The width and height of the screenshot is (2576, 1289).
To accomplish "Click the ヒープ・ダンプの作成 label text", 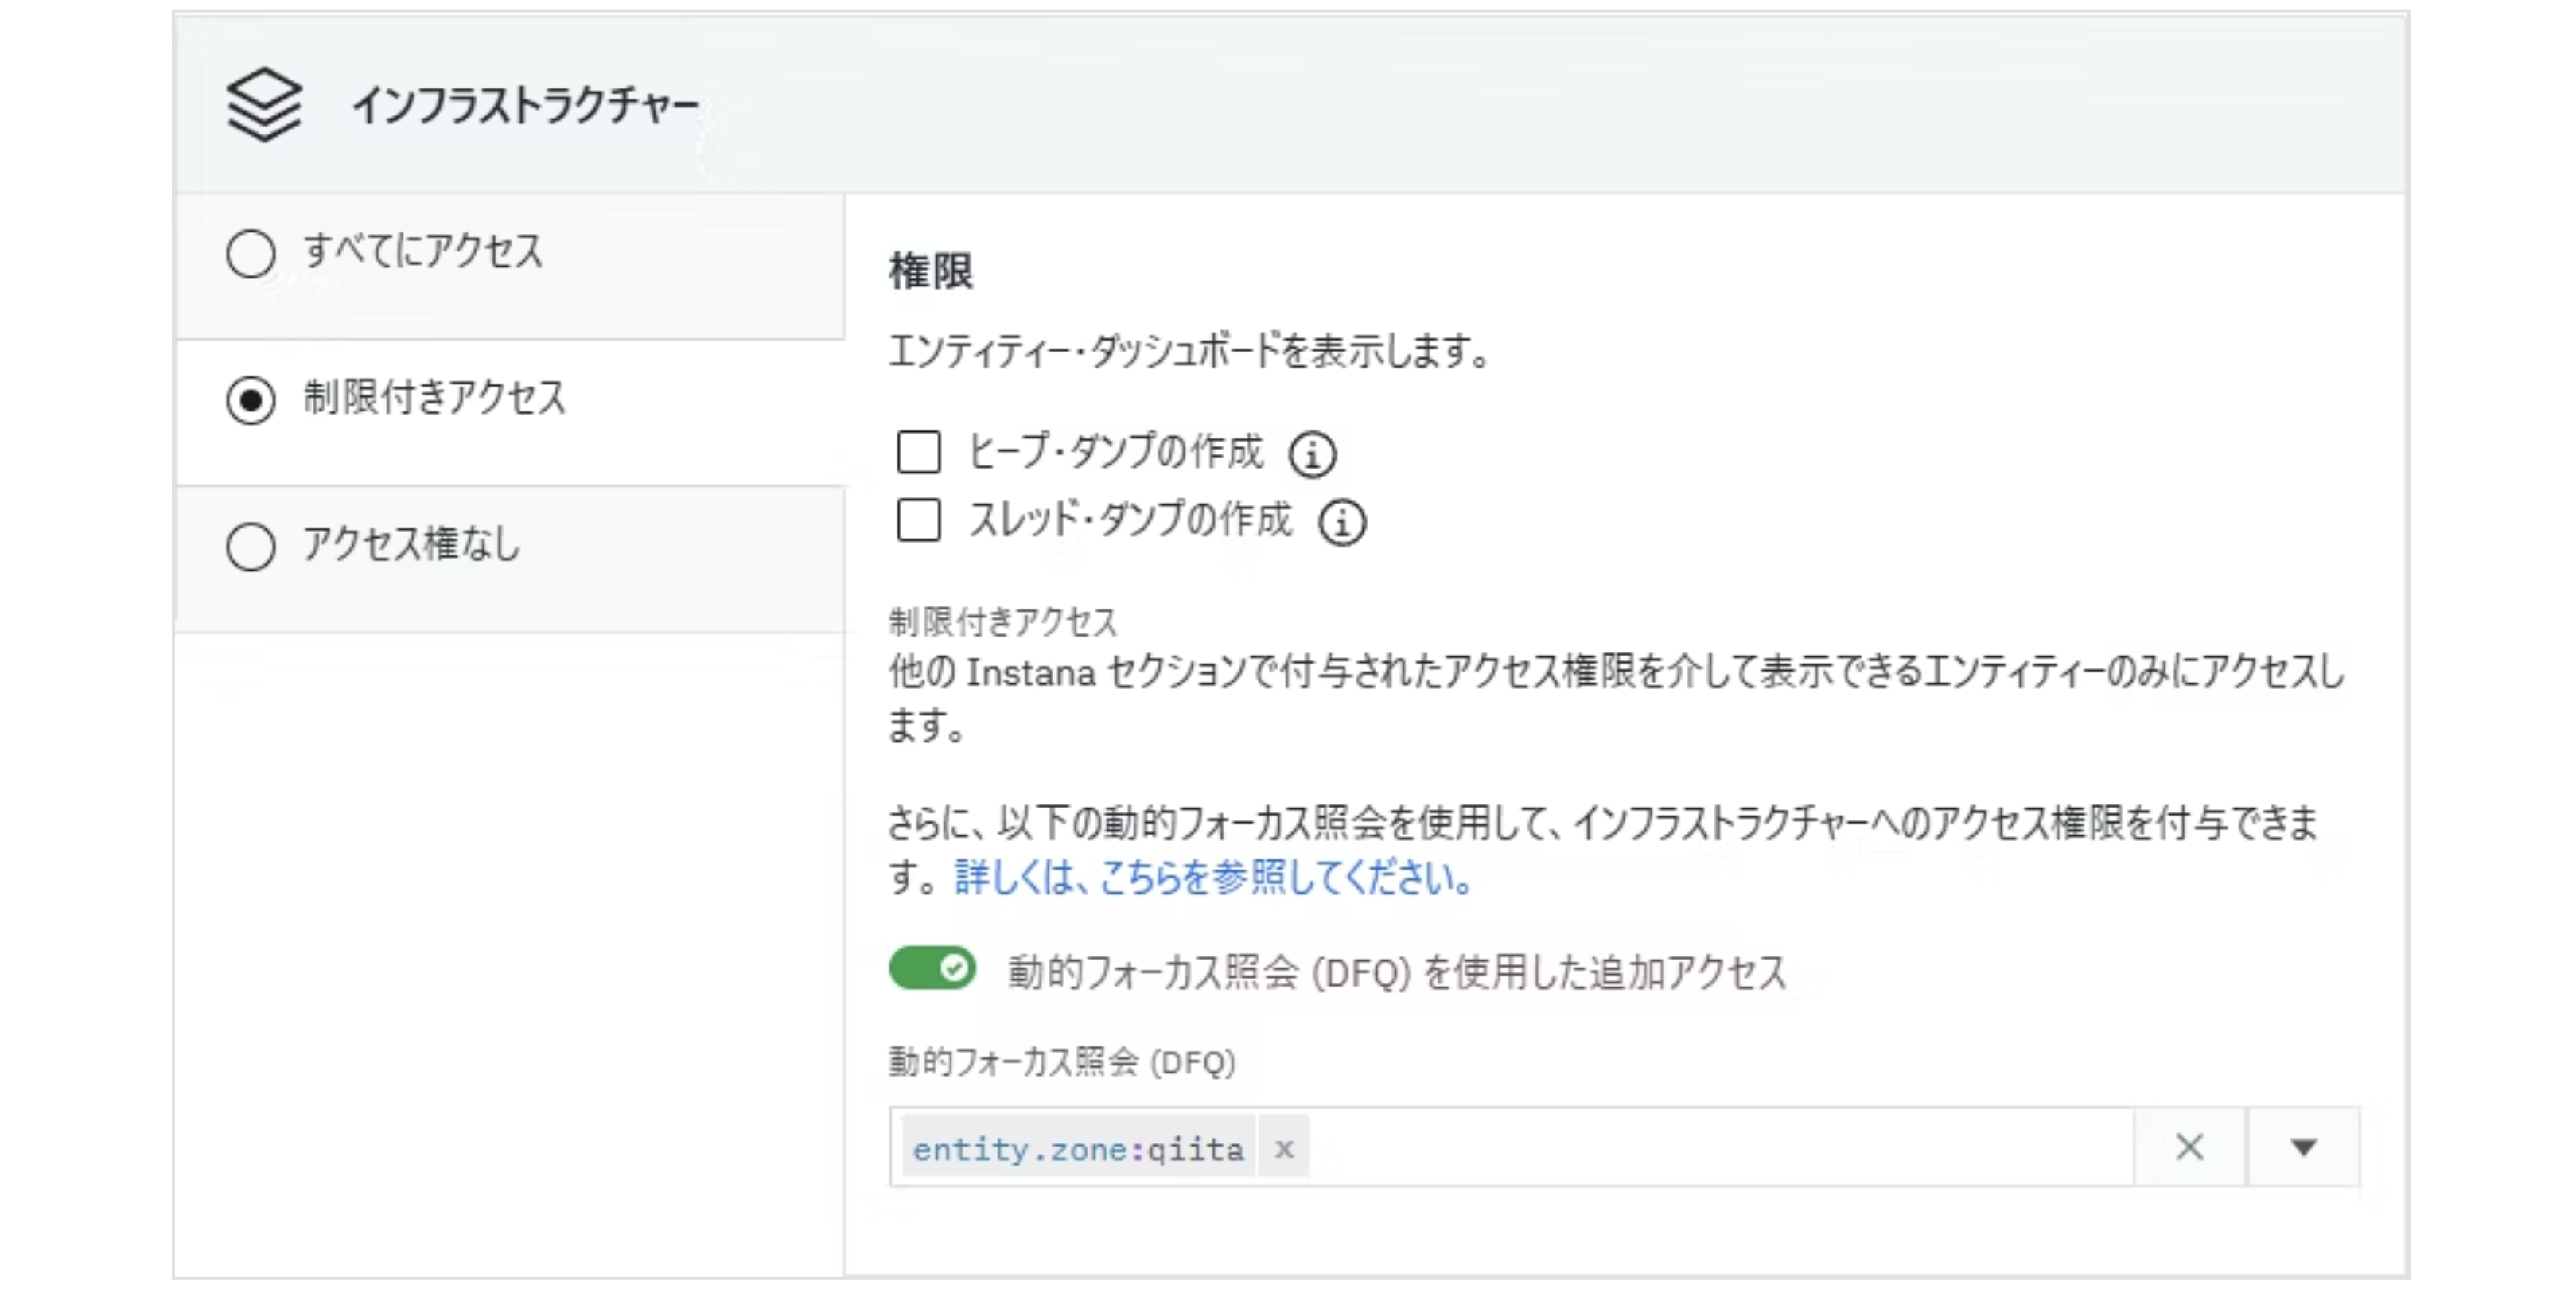I will pos(1115,452).
